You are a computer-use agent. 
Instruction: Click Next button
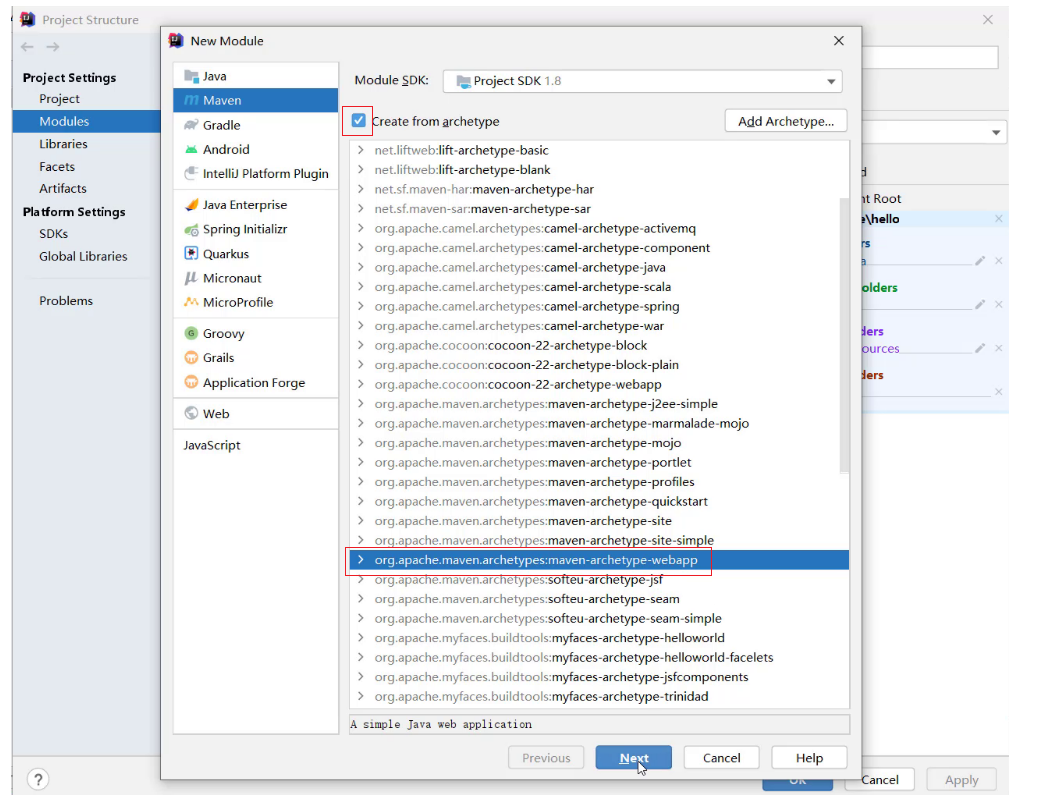pos(633,757)
